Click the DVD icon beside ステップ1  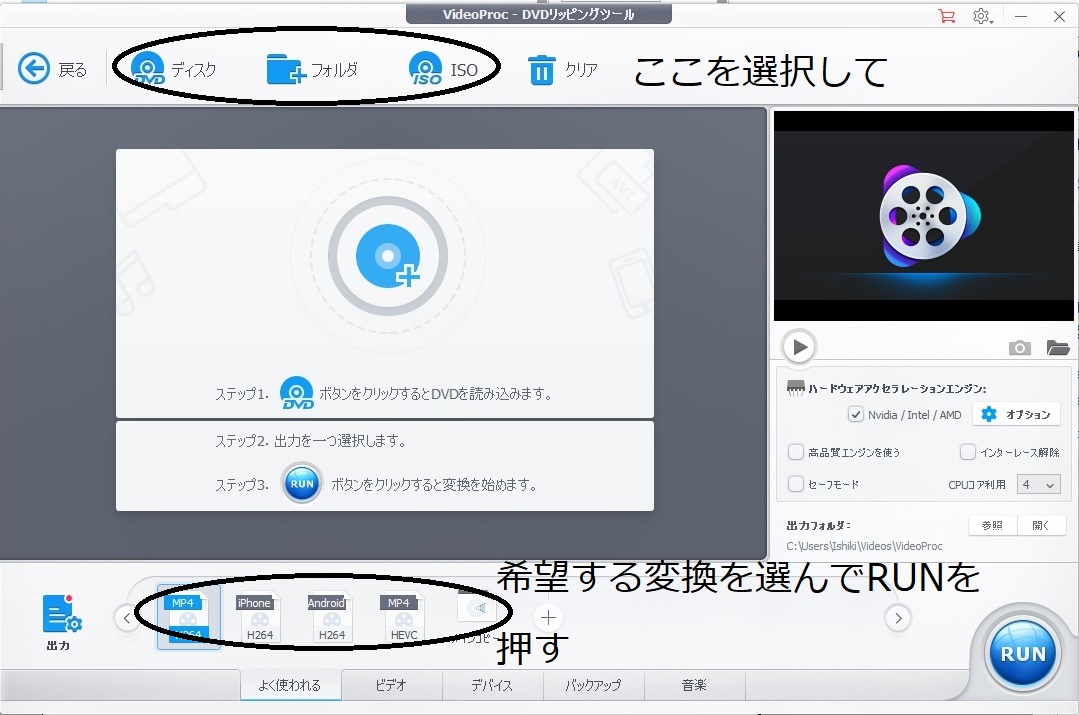[x=297, y=393]
